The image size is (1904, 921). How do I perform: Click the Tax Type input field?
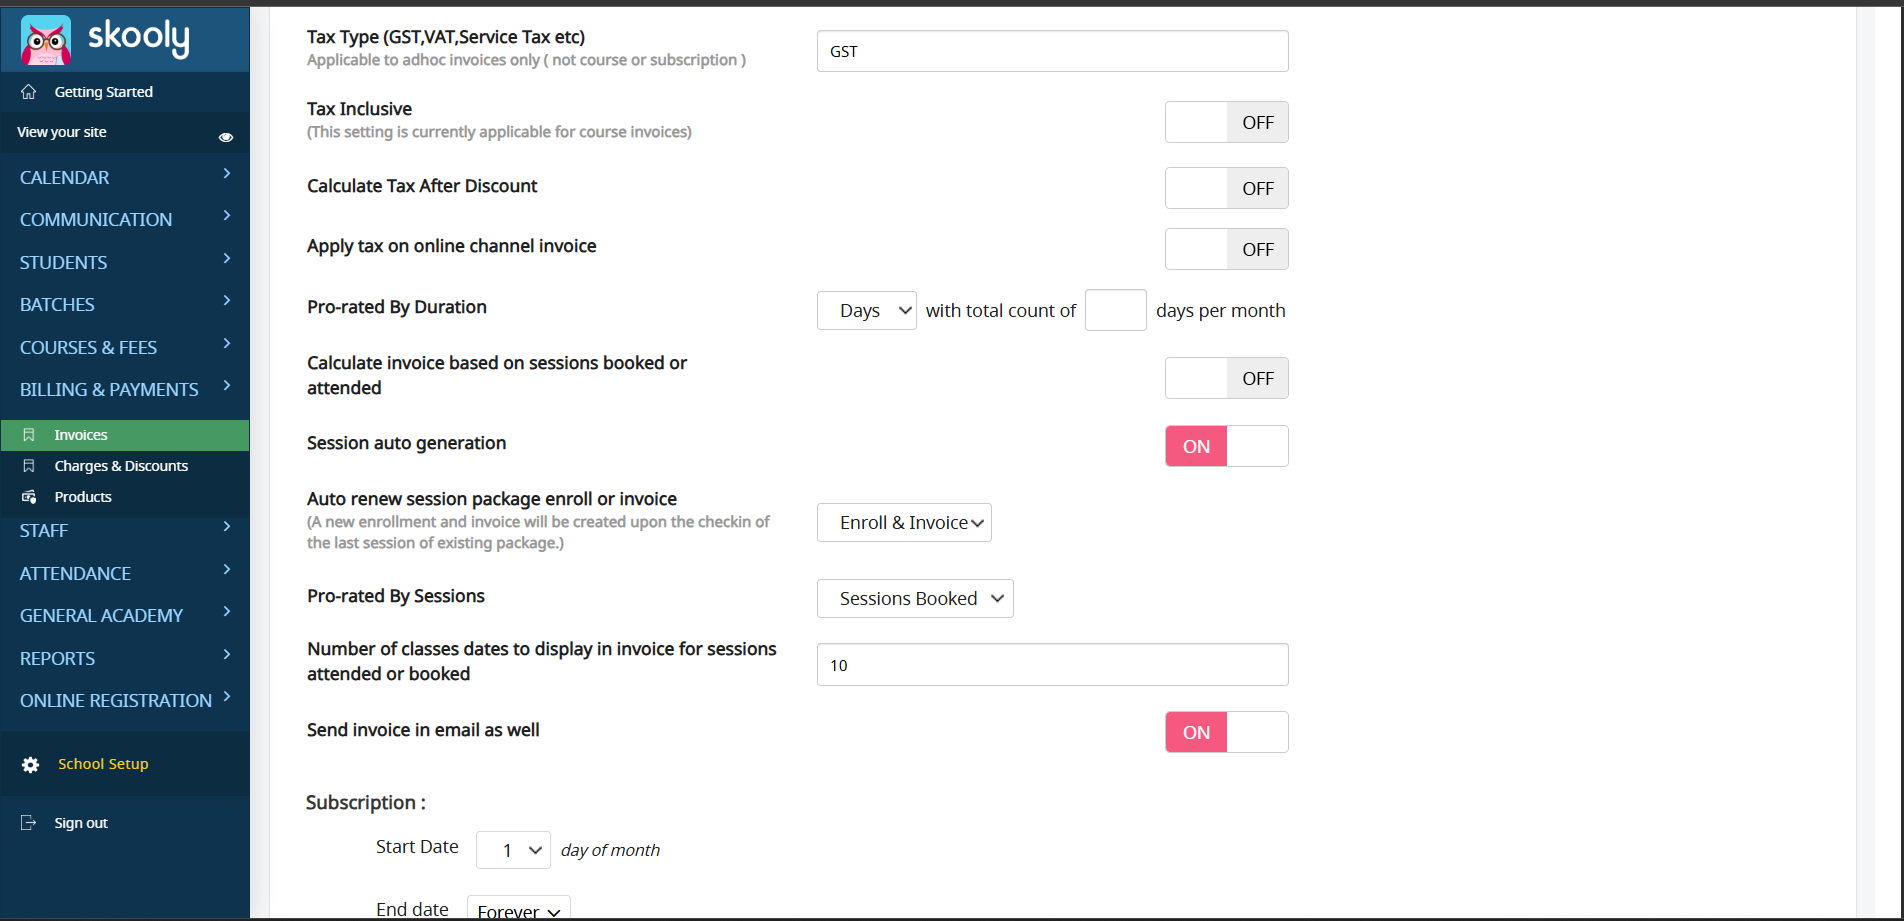[1052, 51]
